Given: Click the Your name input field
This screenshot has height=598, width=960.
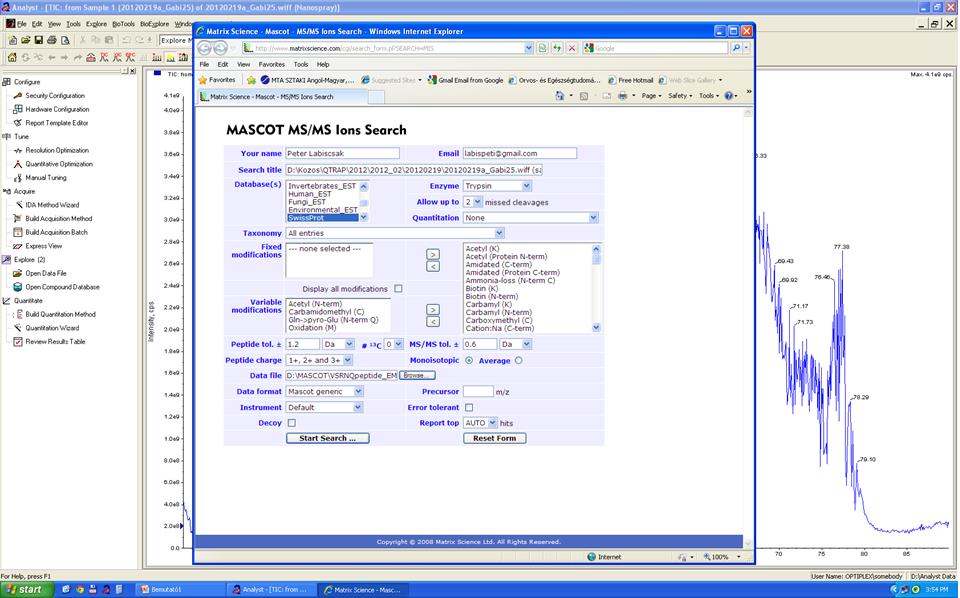Looking at the screenshot, I should 342,154.
